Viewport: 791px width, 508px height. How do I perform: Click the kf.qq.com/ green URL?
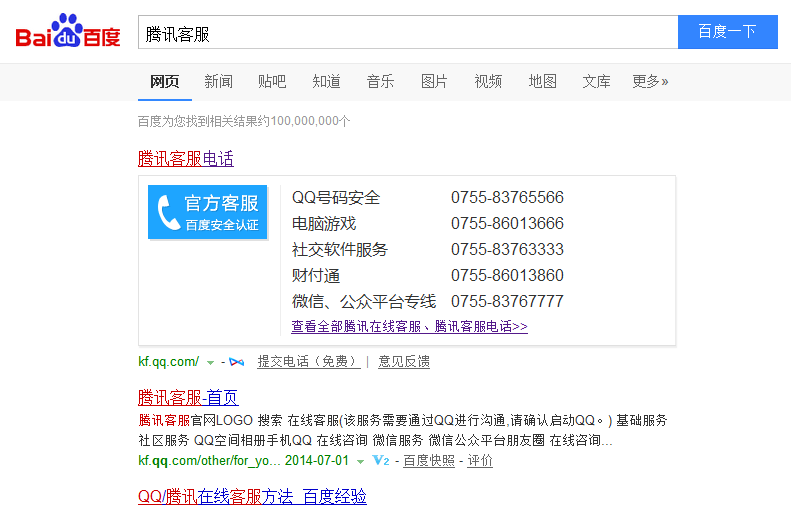[x=168, y=362]
